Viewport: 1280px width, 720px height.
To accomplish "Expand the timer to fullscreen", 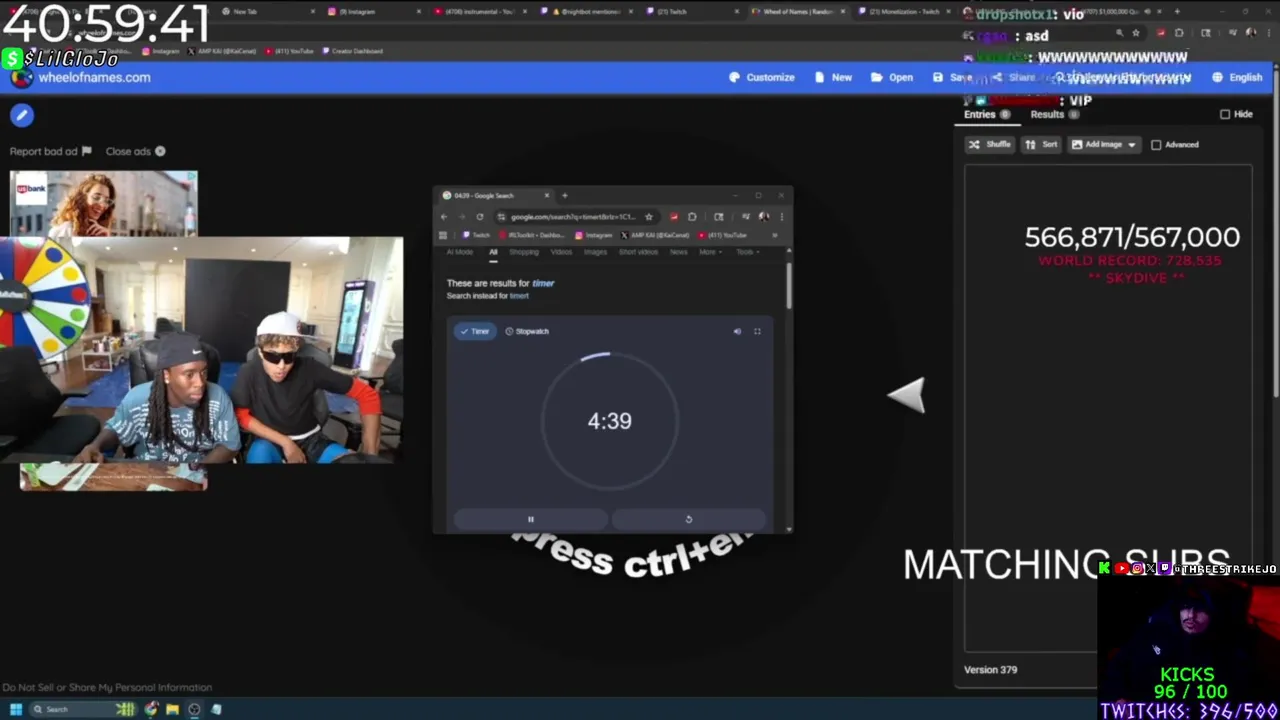I will (x=757, y=331).
